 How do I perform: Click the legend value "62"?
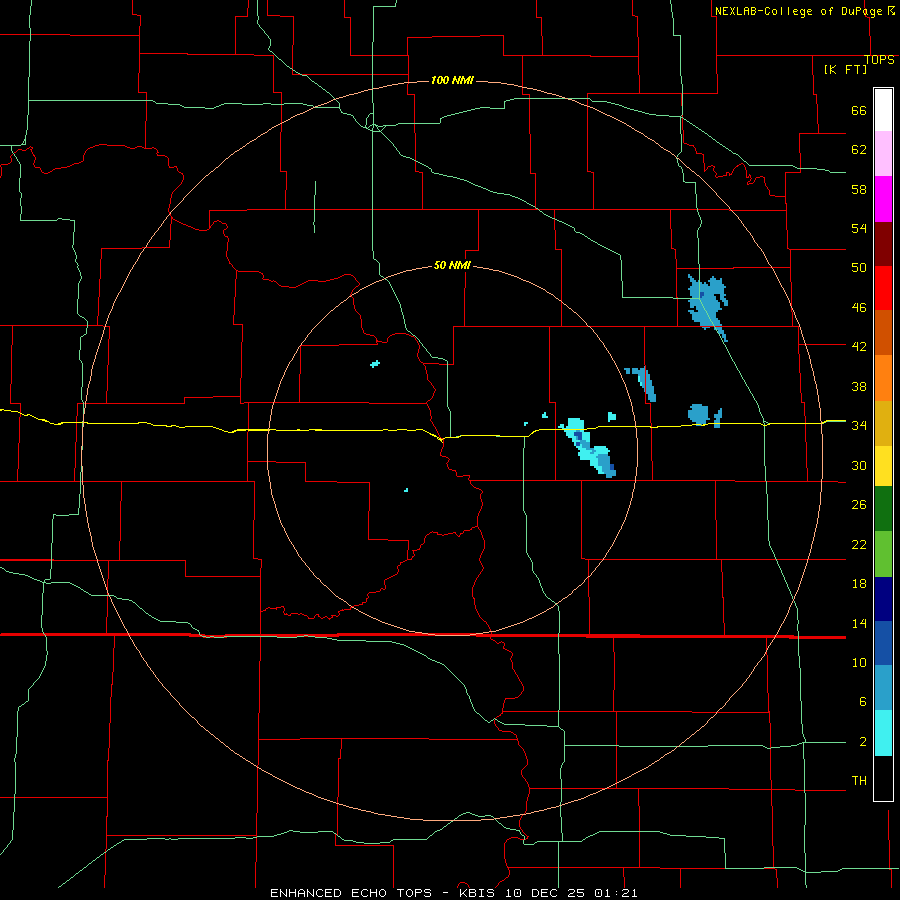[x=859, y=150]
